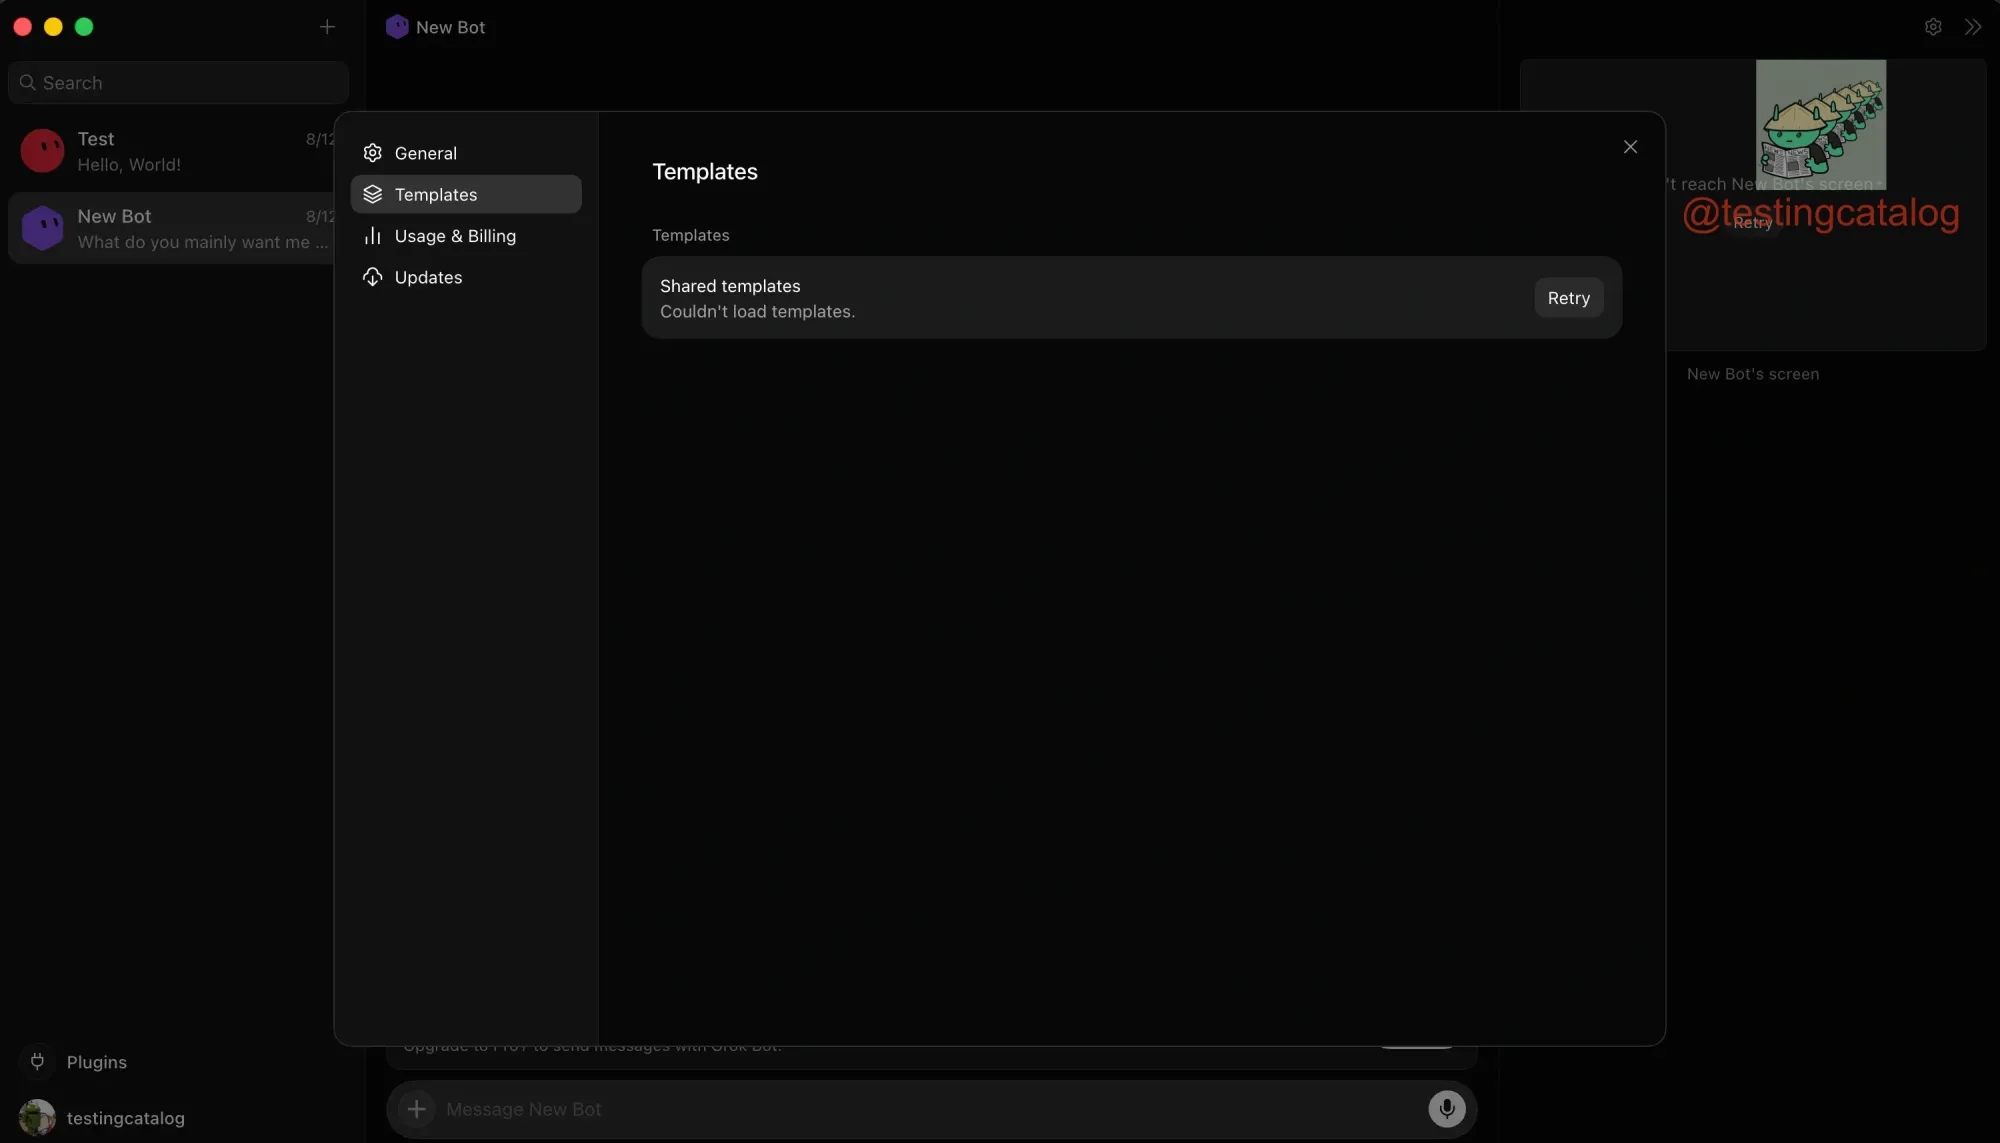The height and width of the screenshot is (1143, 2000).
Task: Open the testingcatalog profile avatar
Action: (38, 1117)
